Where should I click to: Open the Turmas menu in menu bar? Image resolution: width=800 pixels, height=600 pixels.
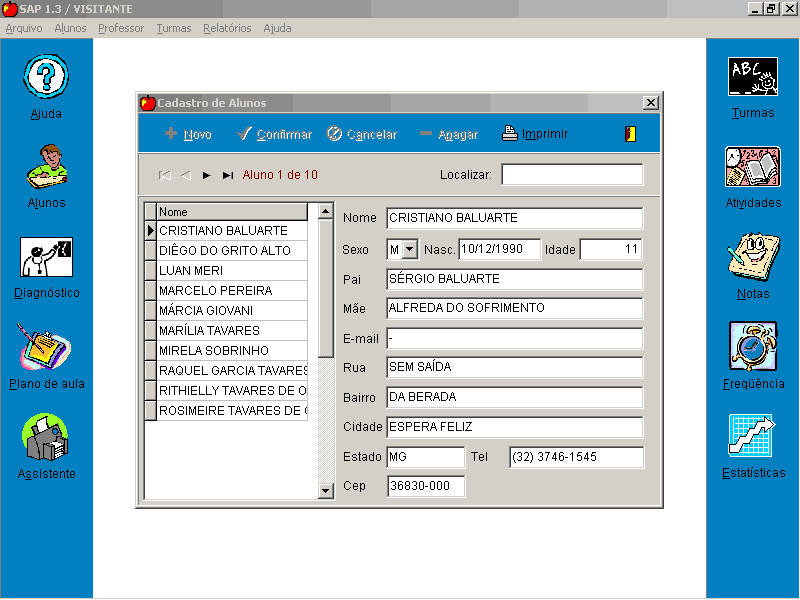[173, 28]
